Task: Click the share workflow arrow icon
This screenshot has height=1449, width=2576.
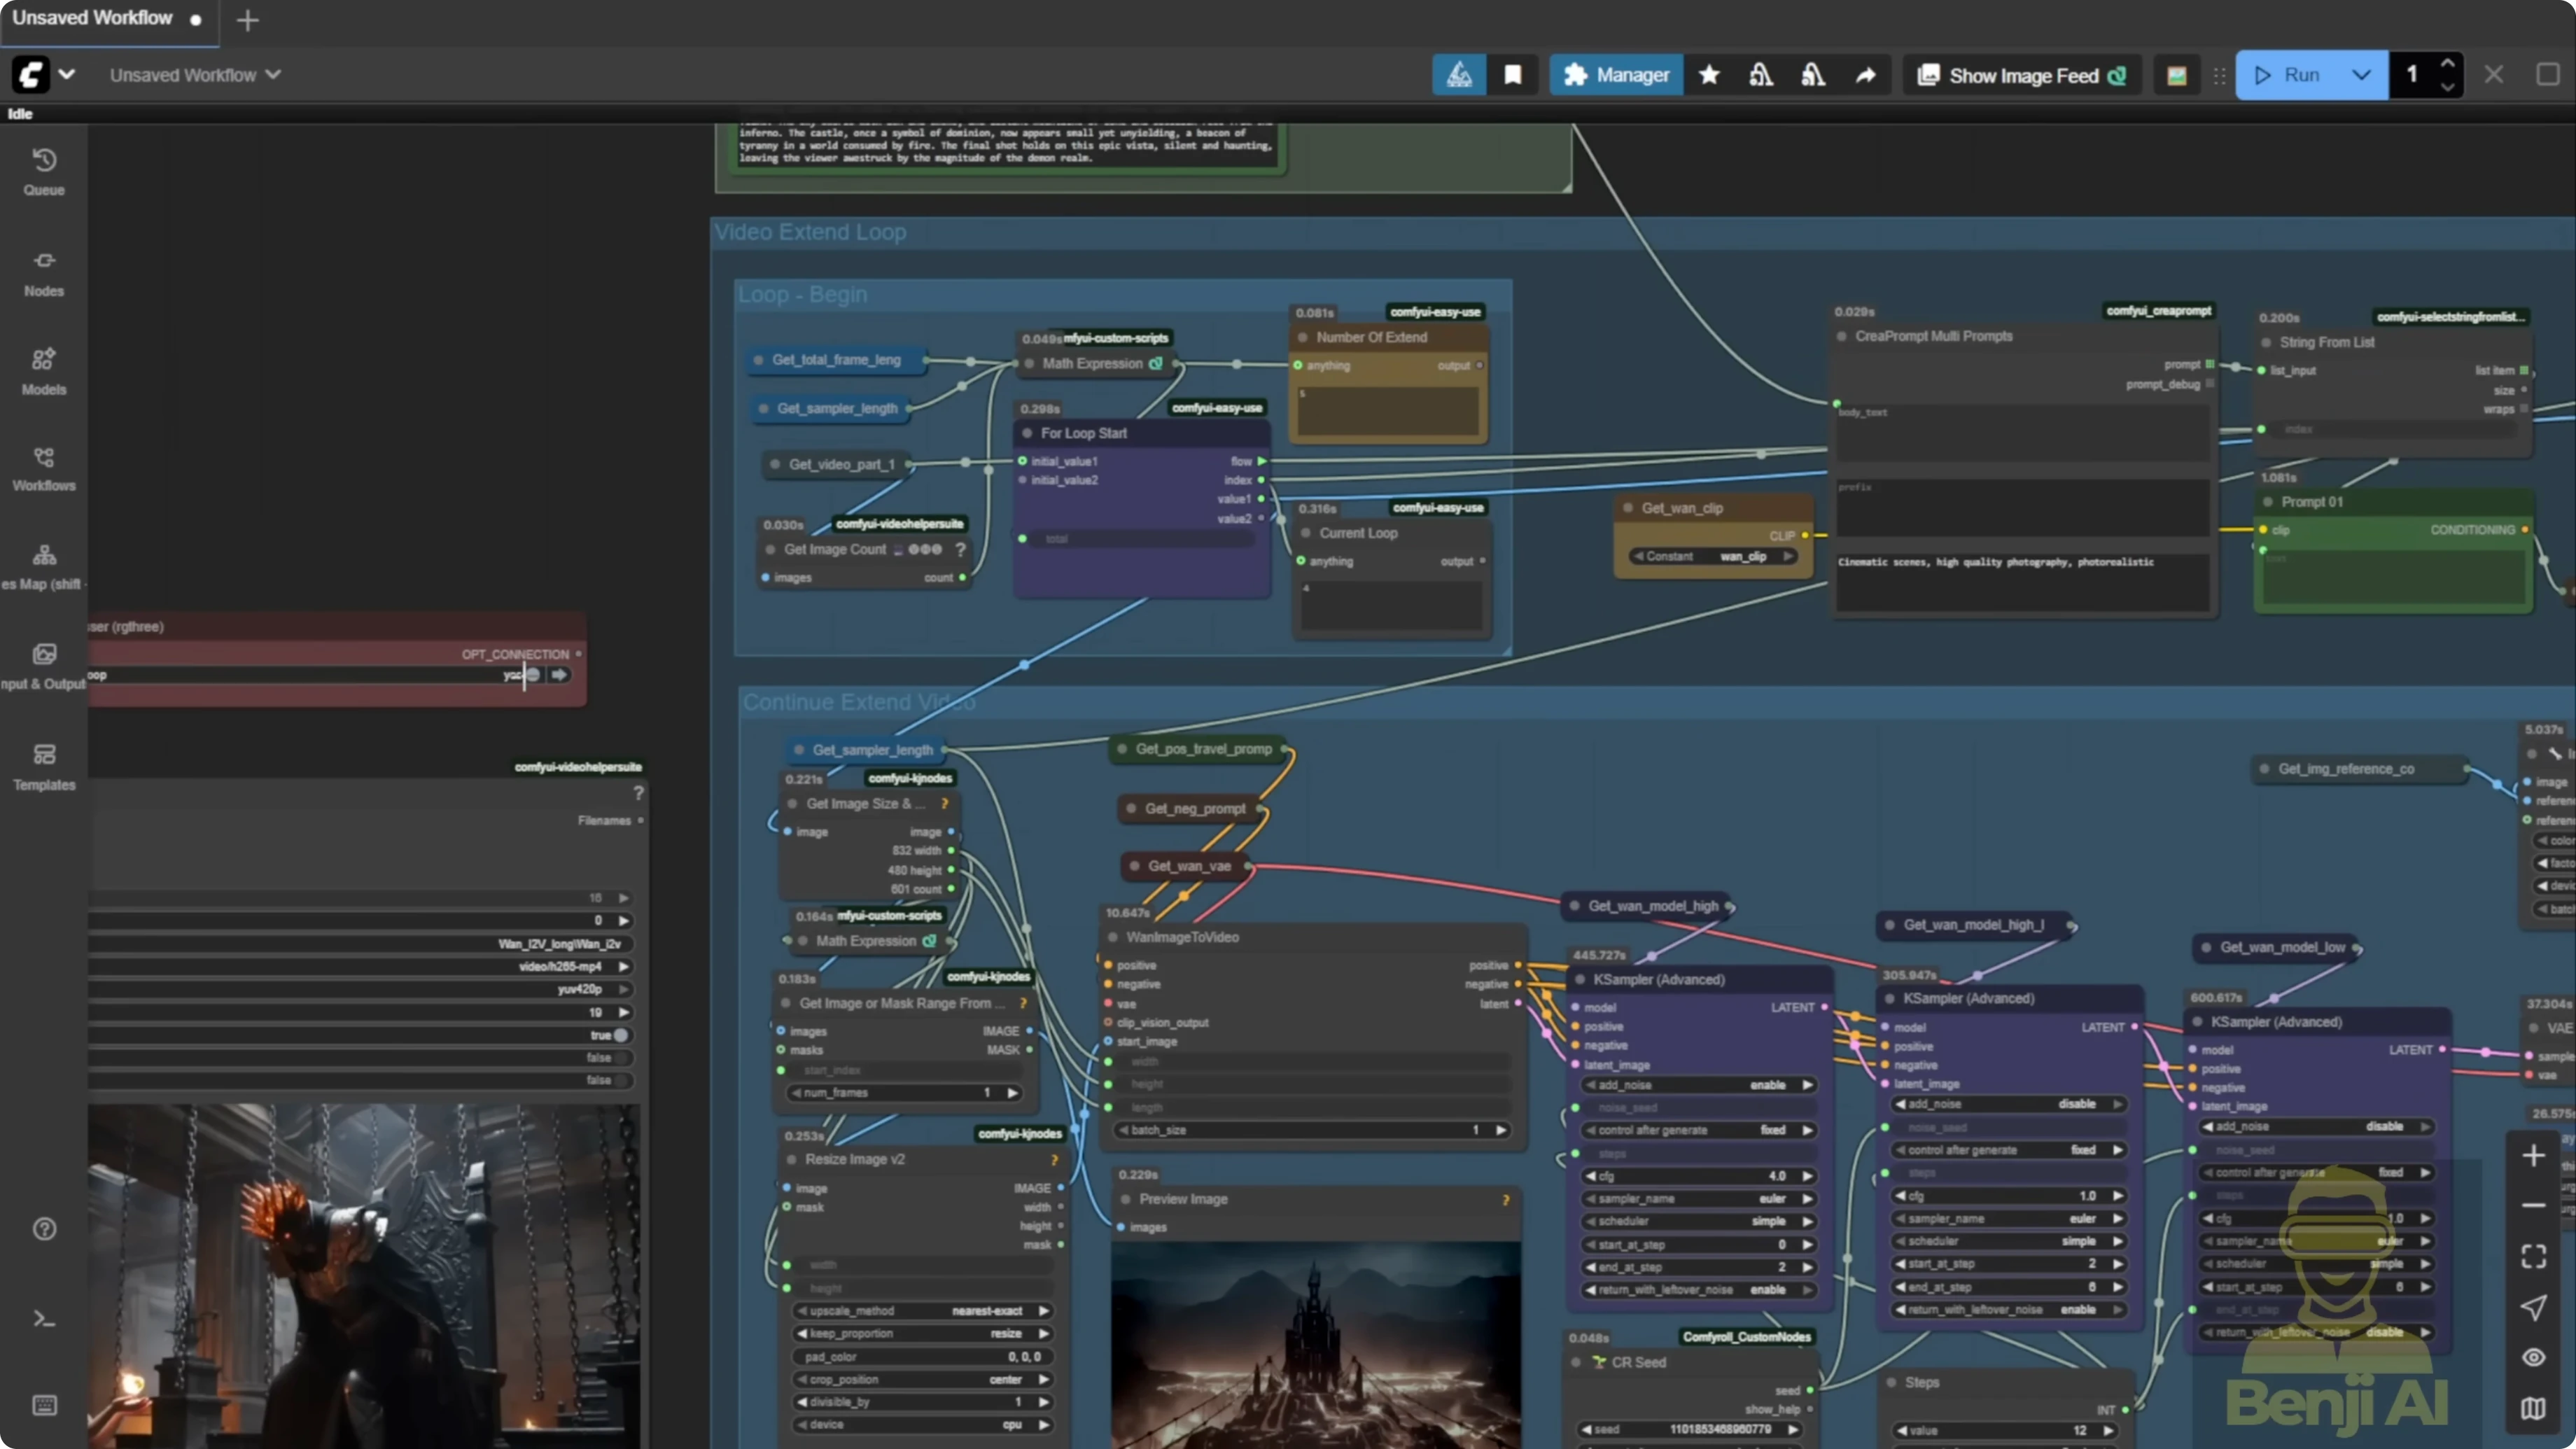Action: (1866, 74)
